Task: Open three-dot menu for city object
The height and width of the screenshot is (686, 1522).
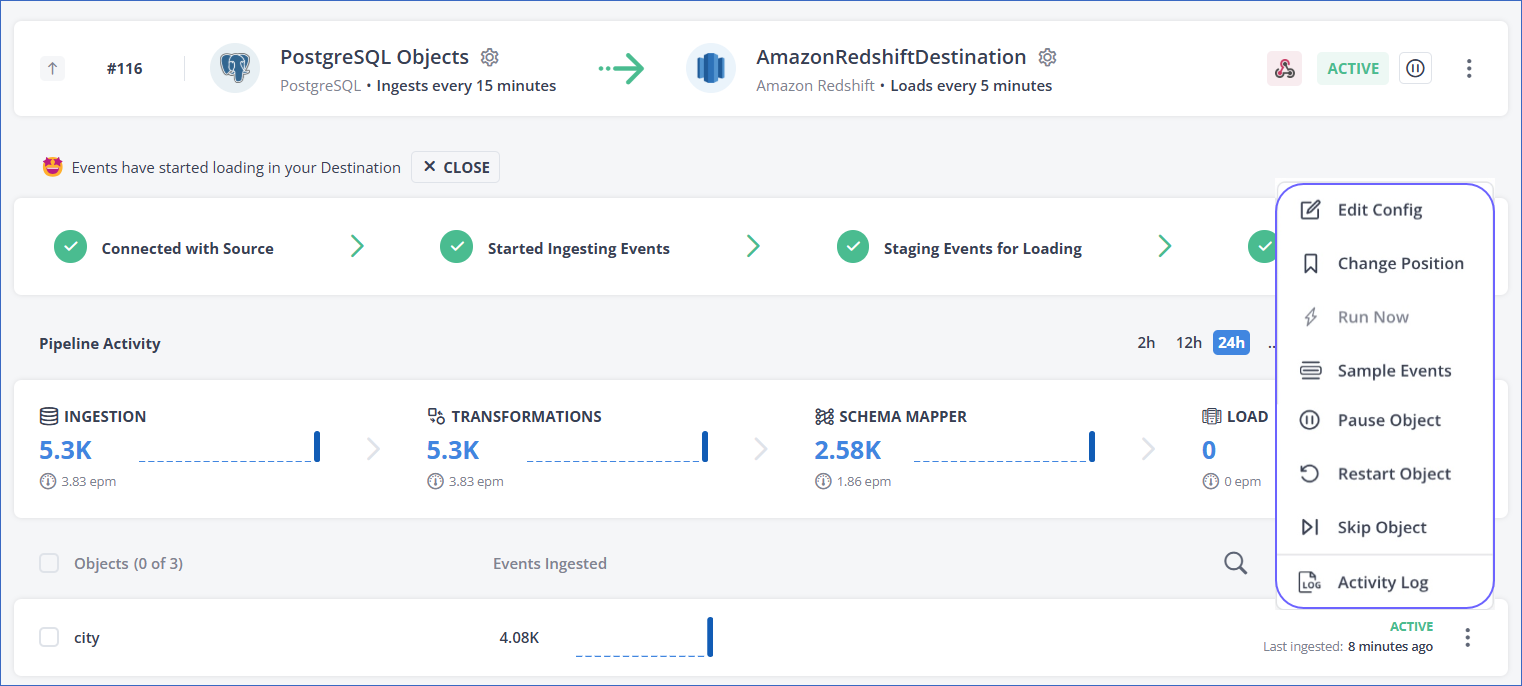Action: (x=1467, y=637)
